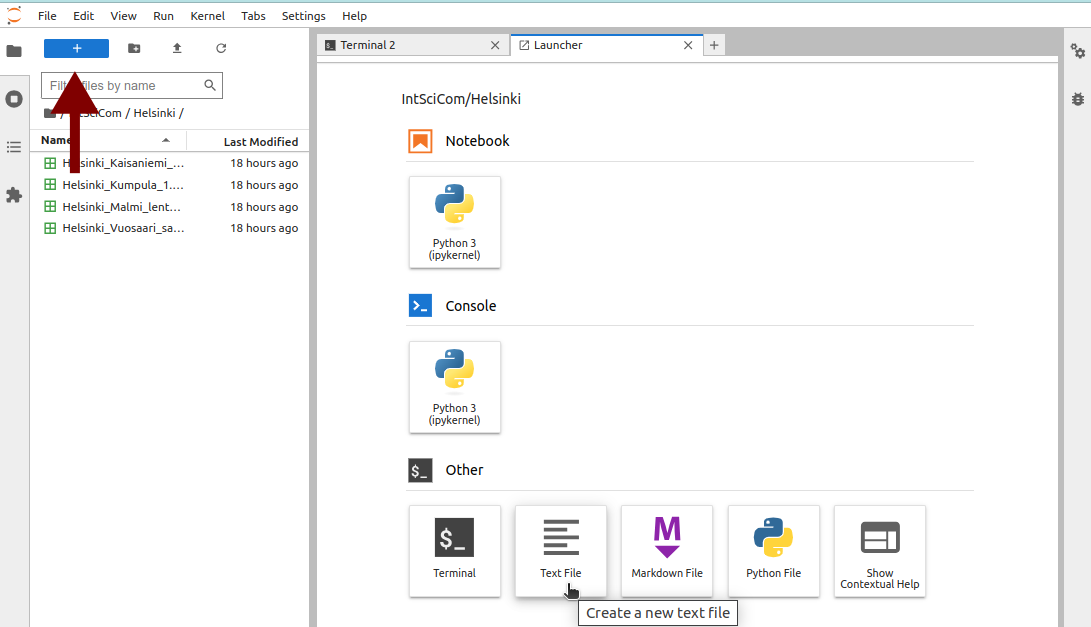Open the Table of Contents sidebar

pos(14,147)
